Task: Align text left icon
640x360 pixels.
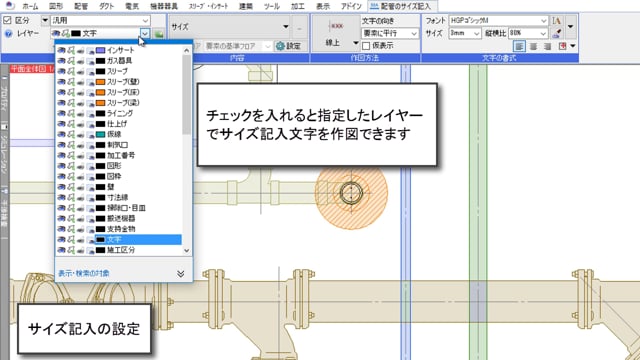Action: pyautogui.click(x=519, y=46)
